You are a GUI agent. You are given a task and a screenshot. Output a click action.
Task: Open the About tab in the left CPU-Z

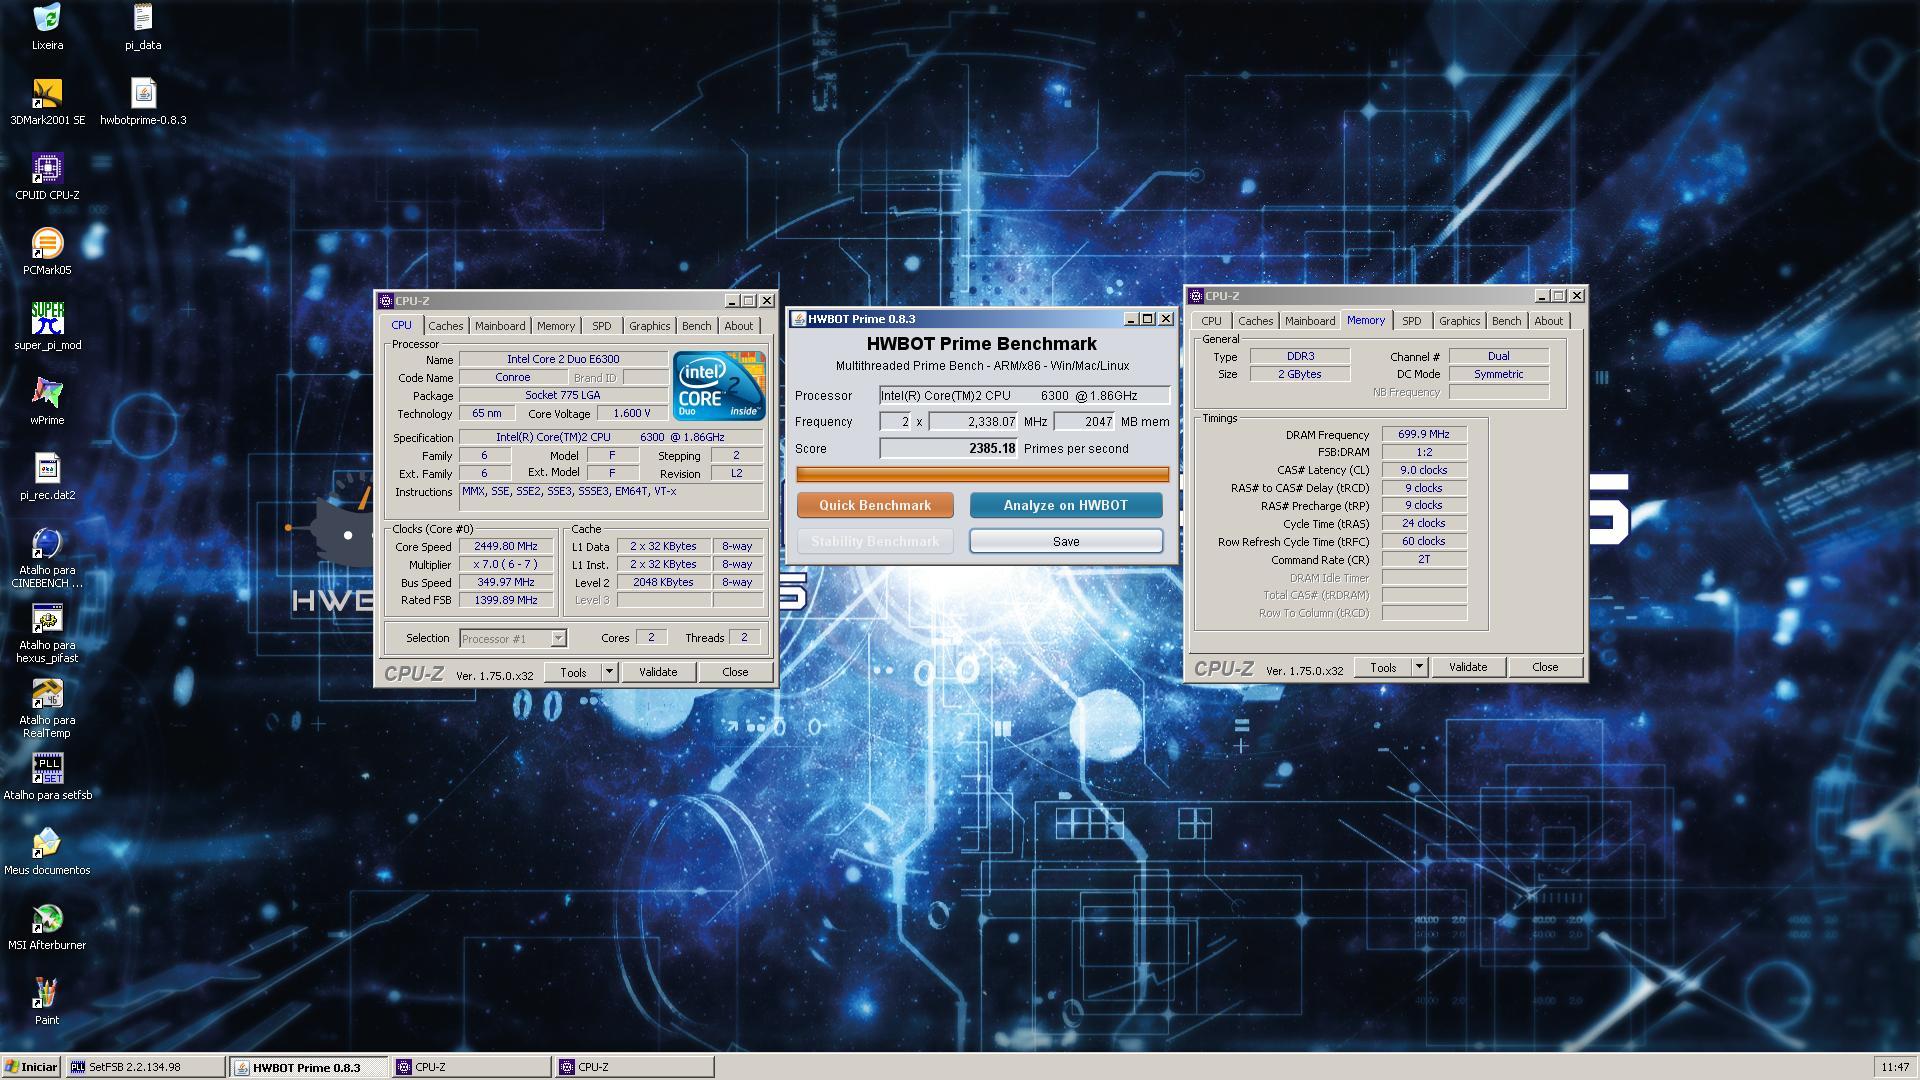(x=738, y=326)
